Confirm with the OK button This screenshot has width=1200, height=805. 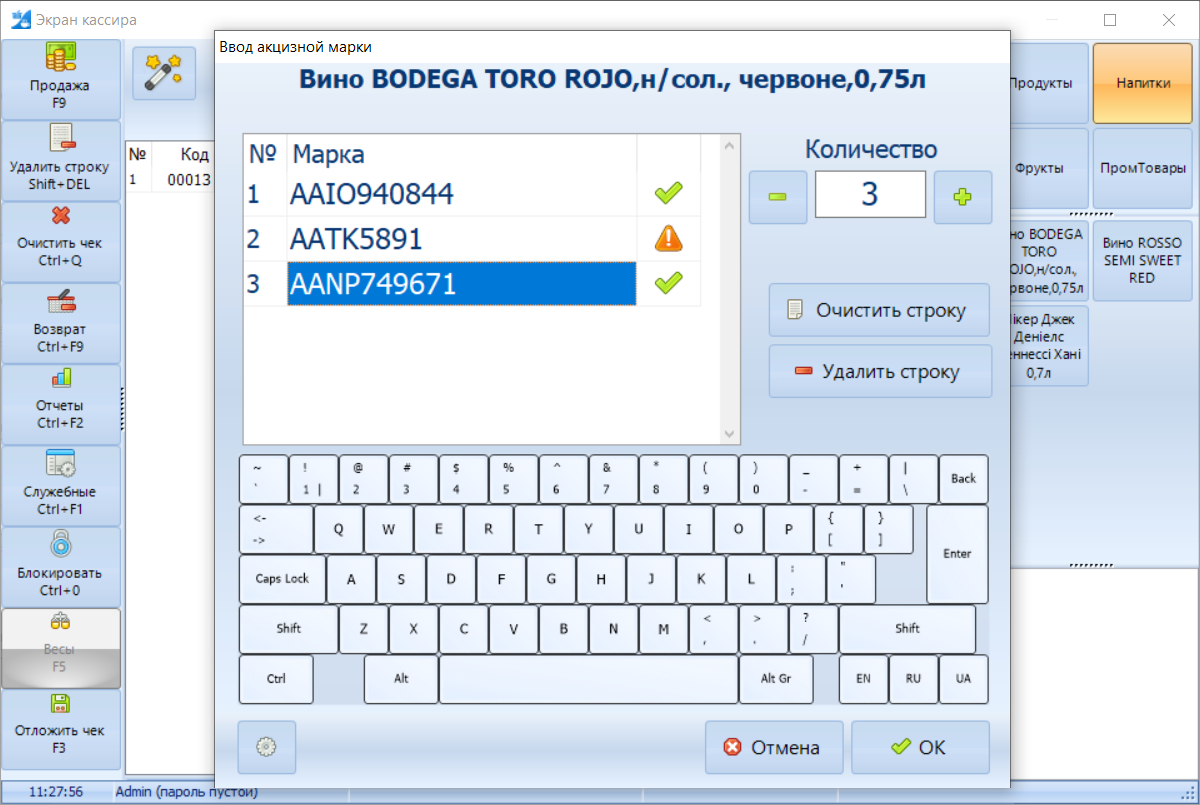tap(919, 747)
